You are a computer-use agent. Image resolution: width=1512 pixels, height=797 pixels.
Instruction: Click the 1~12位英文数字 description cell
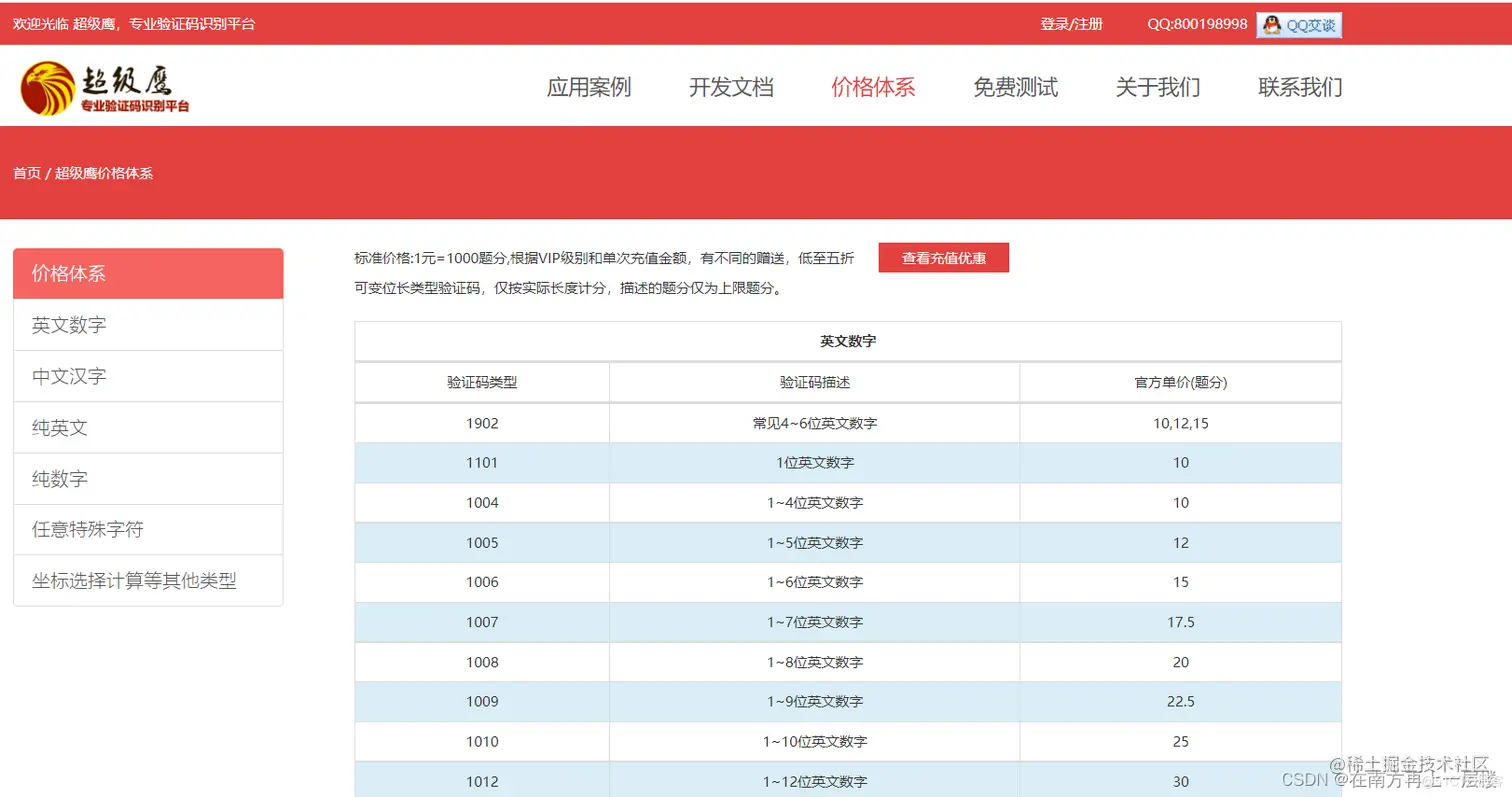point(815,780)
